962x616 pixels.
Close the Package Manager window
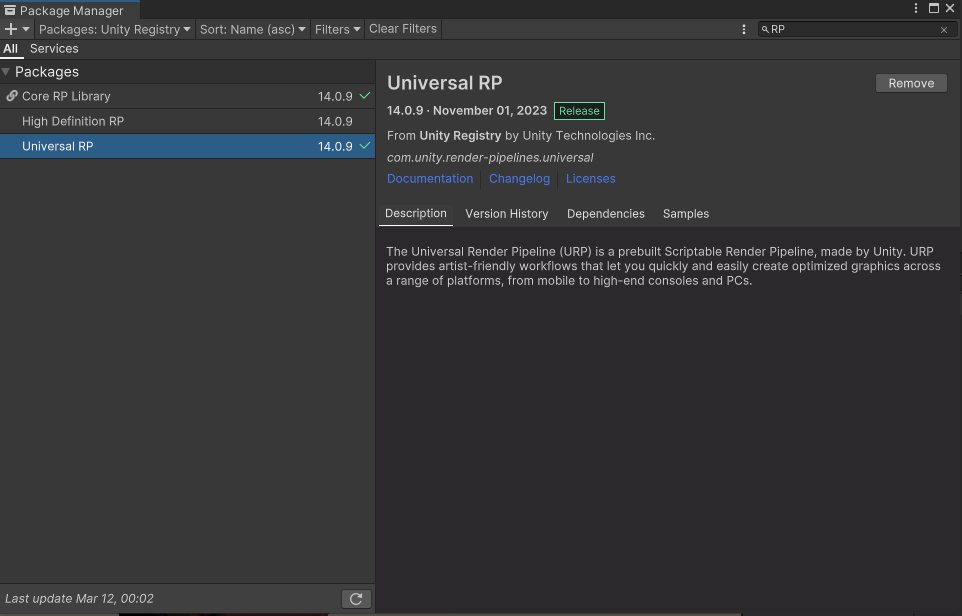950,8
